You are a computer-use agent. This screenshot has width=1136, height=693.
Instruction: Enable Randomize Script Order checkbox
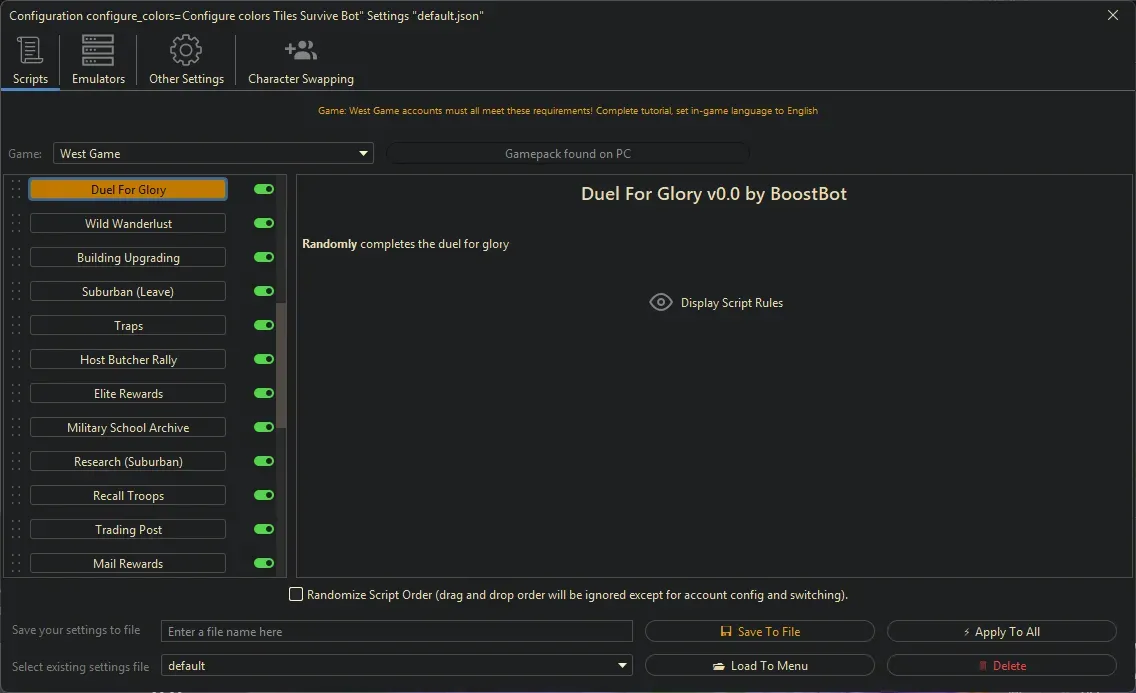(x=296, y=594)
